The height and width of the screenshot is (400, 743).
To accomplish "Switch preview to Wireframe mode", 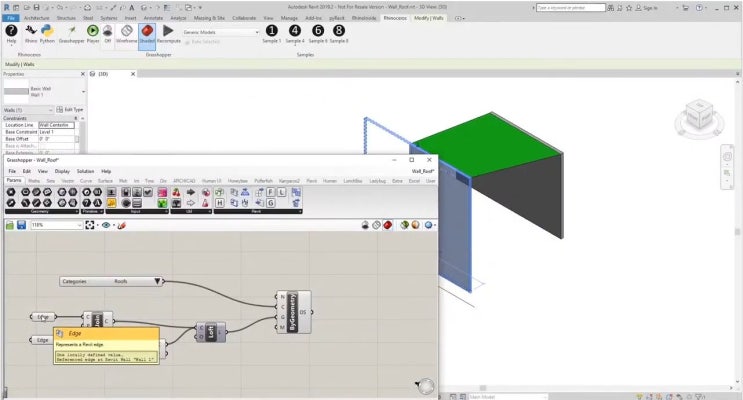I will 127,34.
